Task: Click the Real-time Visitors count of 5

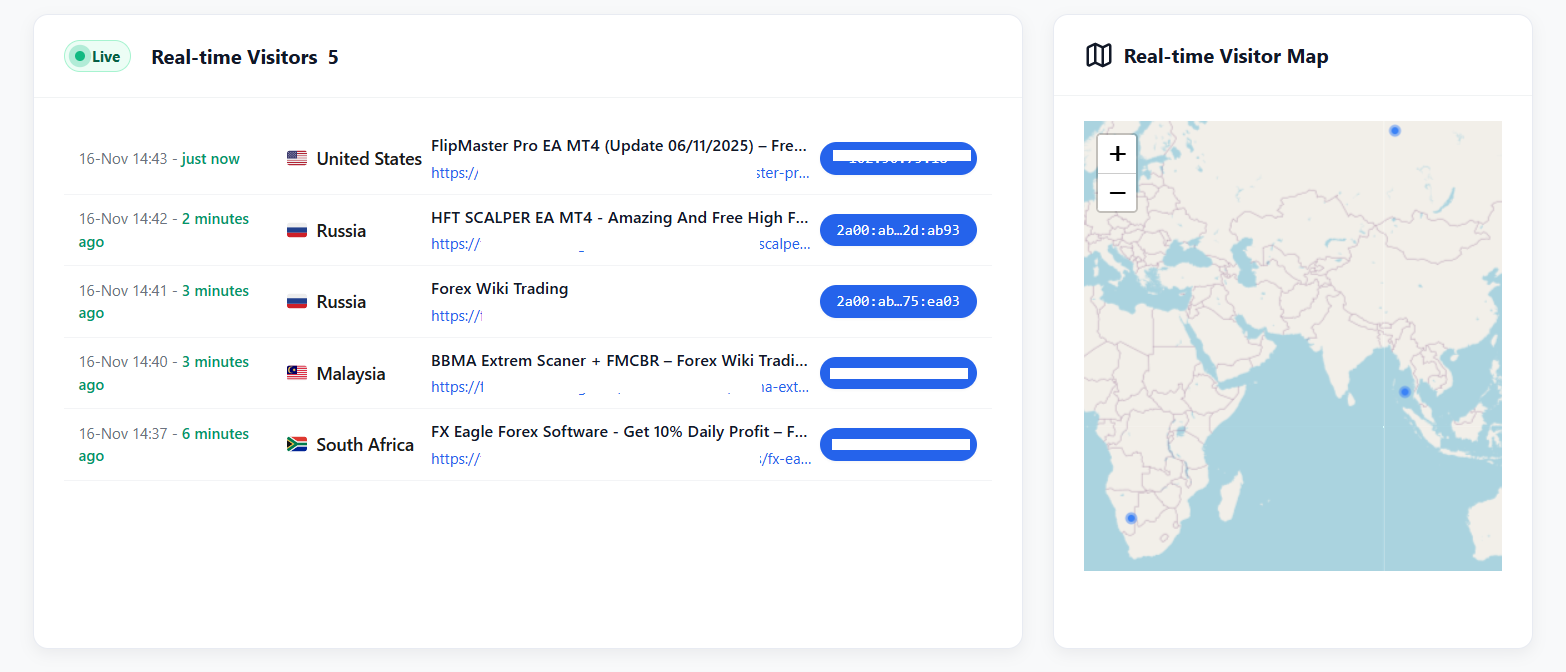Action: tap(333, 57)
